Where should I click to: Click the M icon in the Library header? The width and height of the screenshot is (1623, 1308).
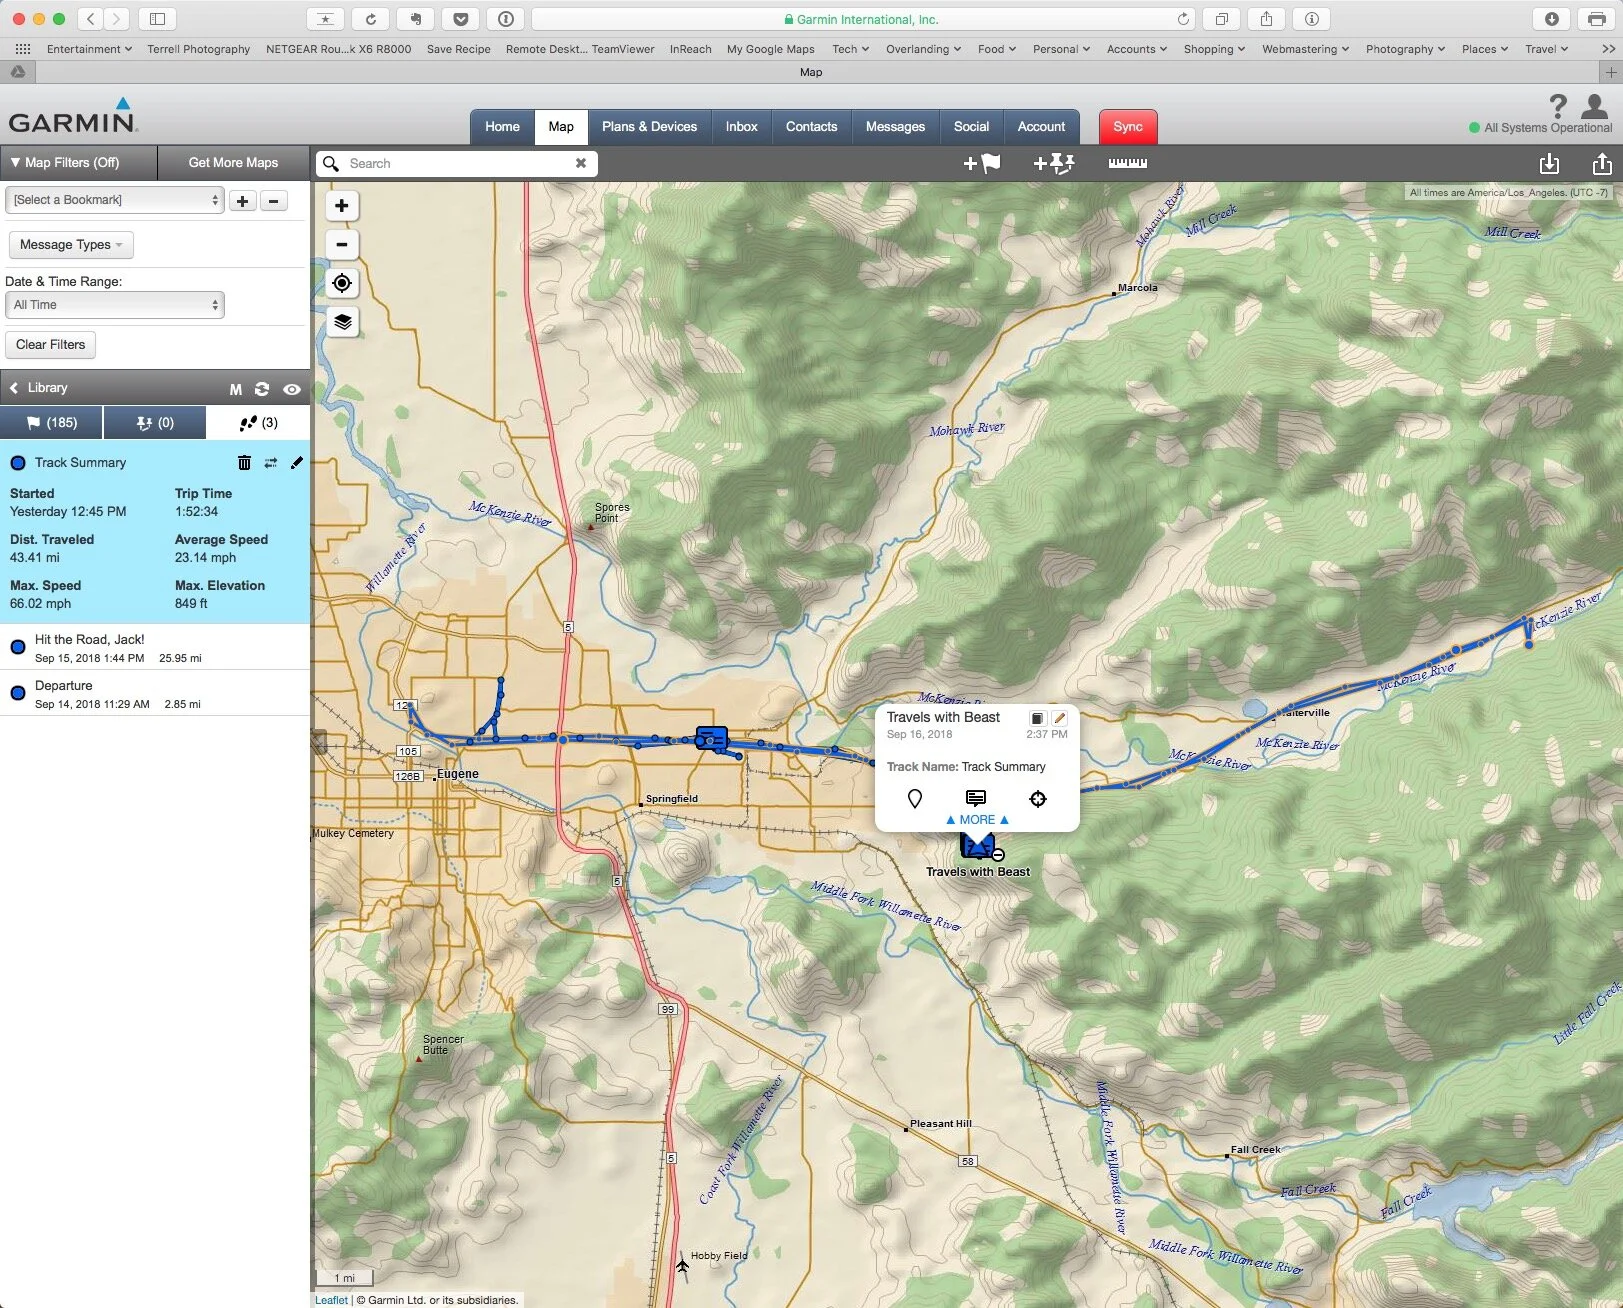point(236,389)
